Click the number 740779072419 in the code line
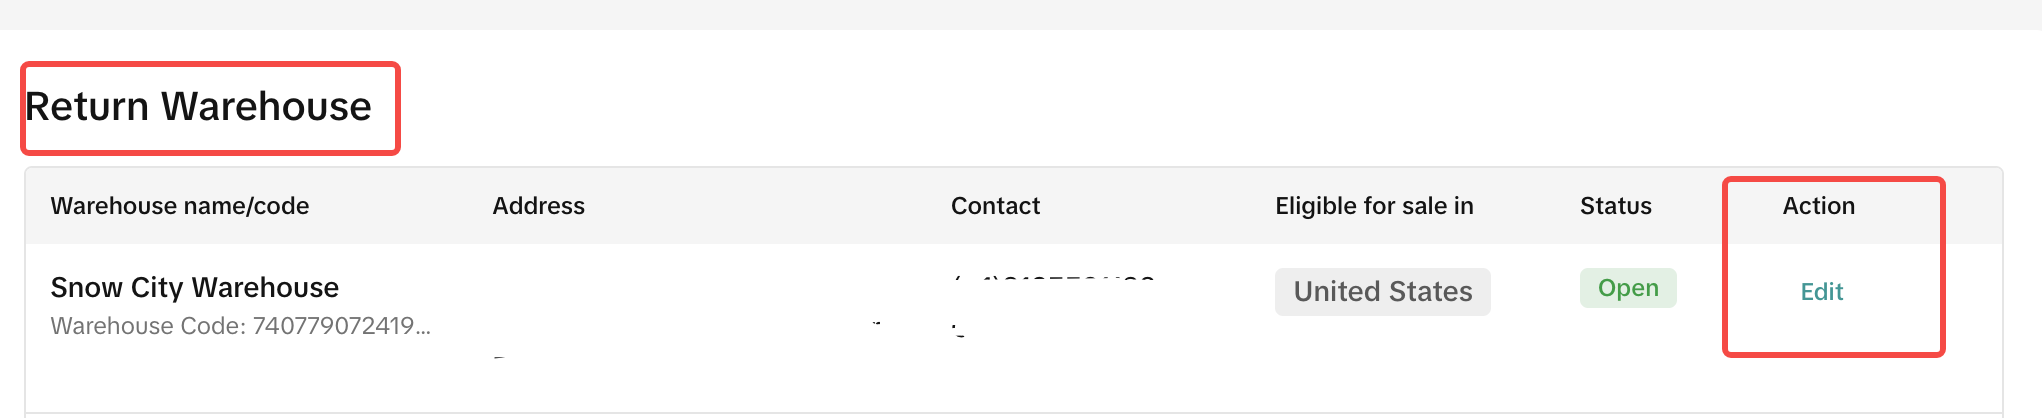Image resolution: width=2042 pixels, height=418 pixels. click(x=333, y=326)
